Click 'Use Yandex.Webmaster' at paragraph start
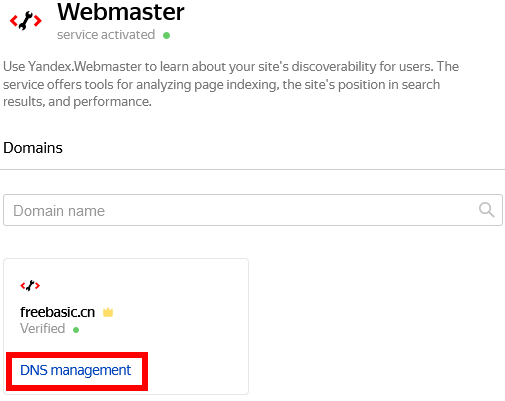 tap(72, 67)
